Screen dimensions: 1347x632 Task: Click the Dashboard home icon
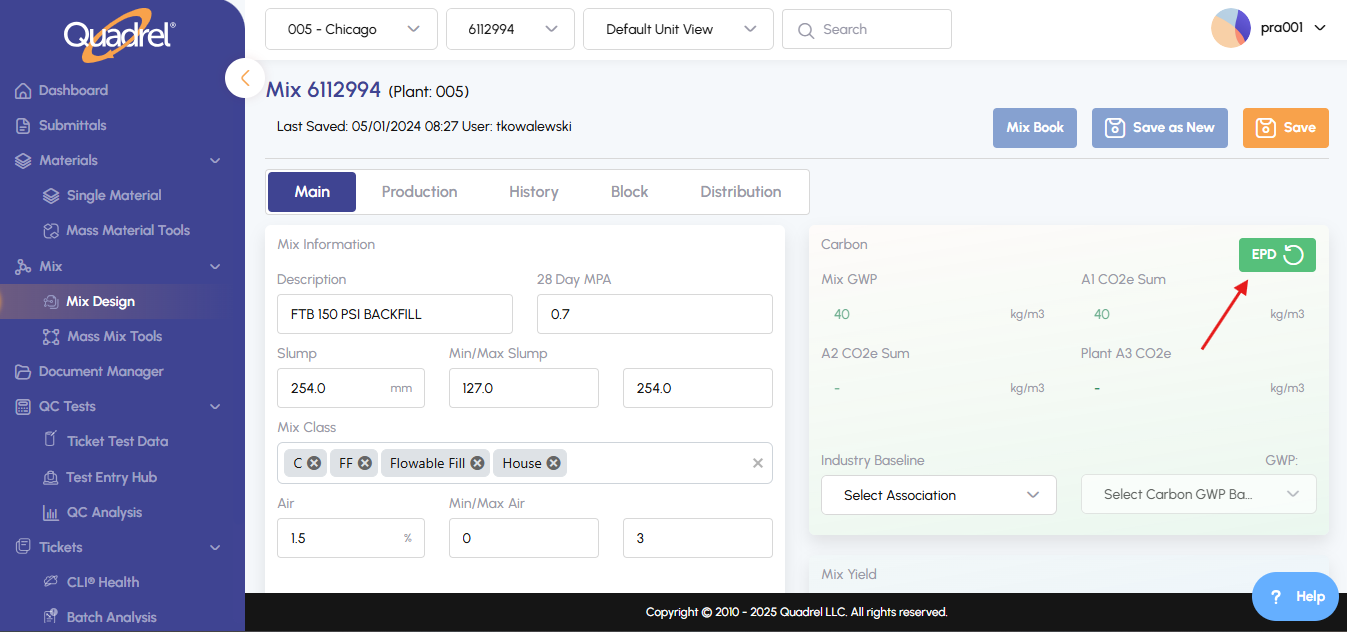point(23,91)
